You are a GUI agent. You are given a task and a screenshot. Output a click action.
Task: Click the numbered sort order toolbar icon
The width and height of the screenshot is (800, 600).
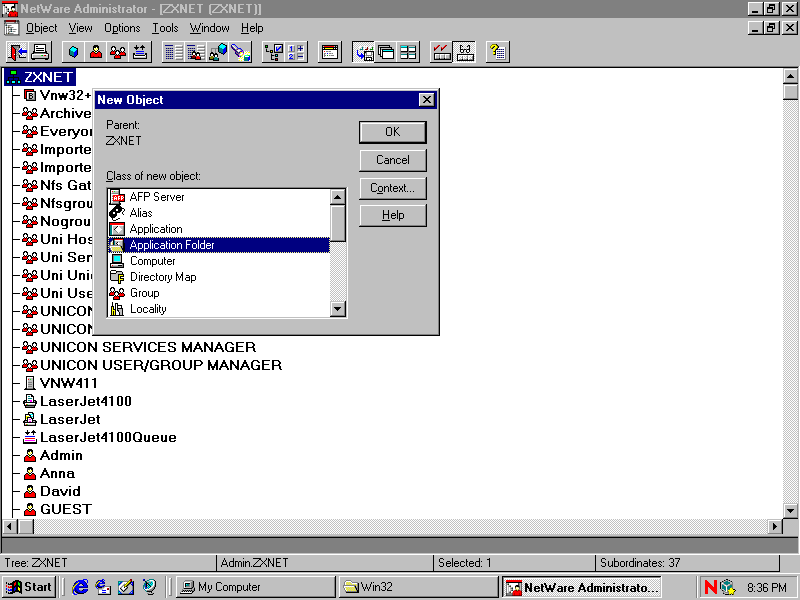pos(296,52)
